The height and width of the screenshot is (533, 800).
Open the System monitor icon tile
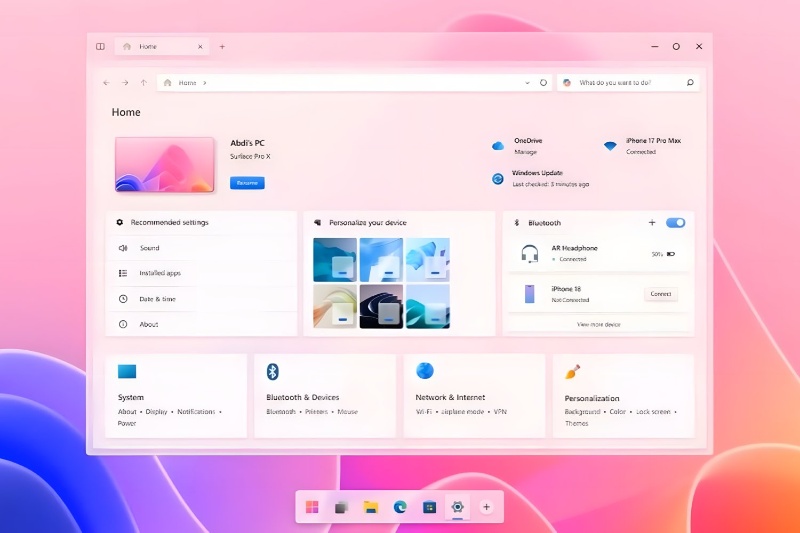(x=127, y=371)
